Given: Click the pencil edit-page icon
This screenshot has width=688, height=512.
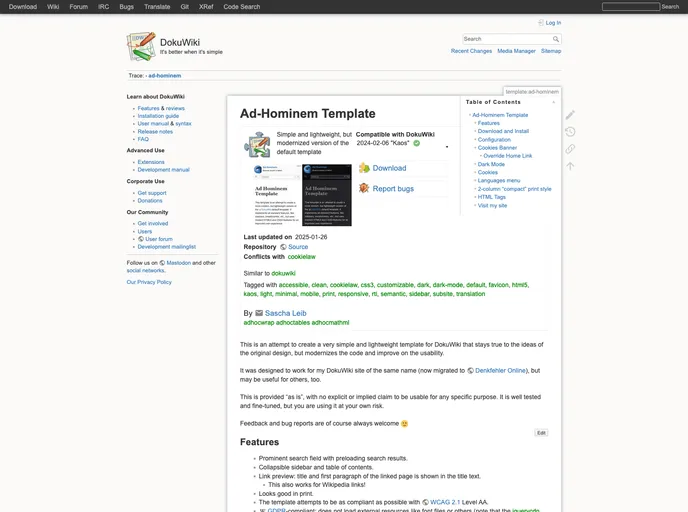Looking at the screenshot, I should pyautogui.click(x=570, y=115).
